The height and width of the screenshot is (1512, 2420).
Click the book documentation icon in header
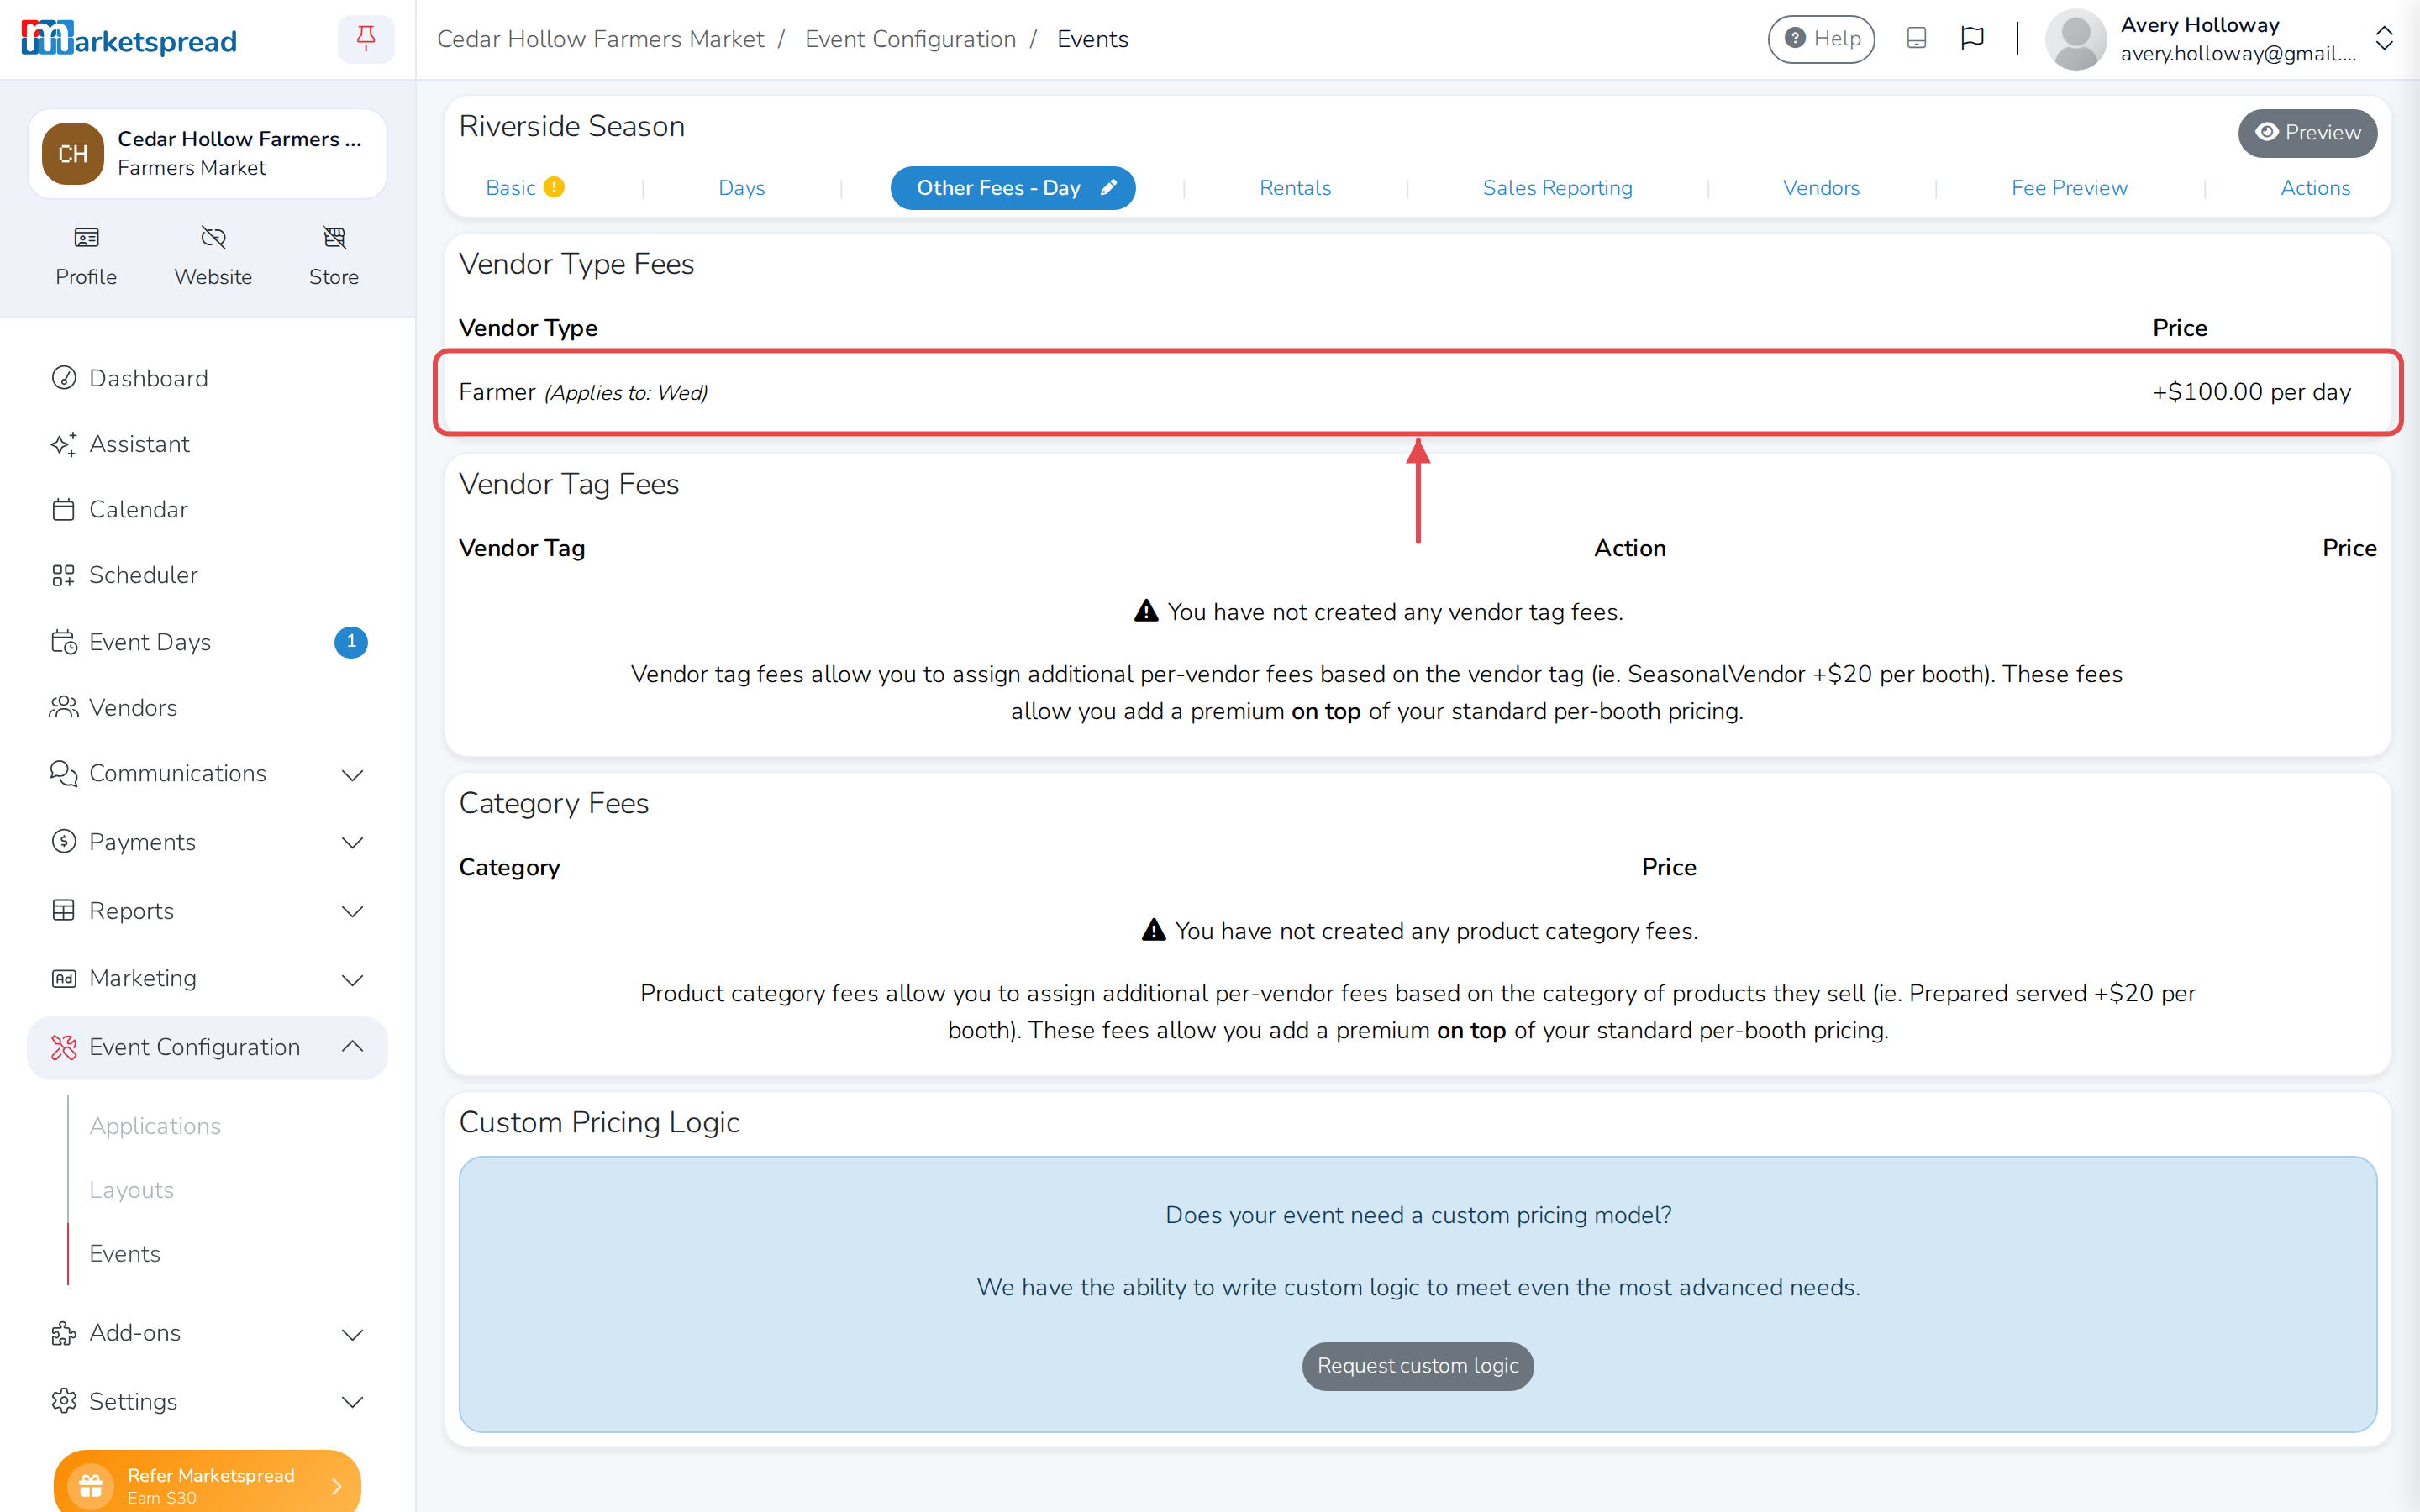pos(1916,38)
